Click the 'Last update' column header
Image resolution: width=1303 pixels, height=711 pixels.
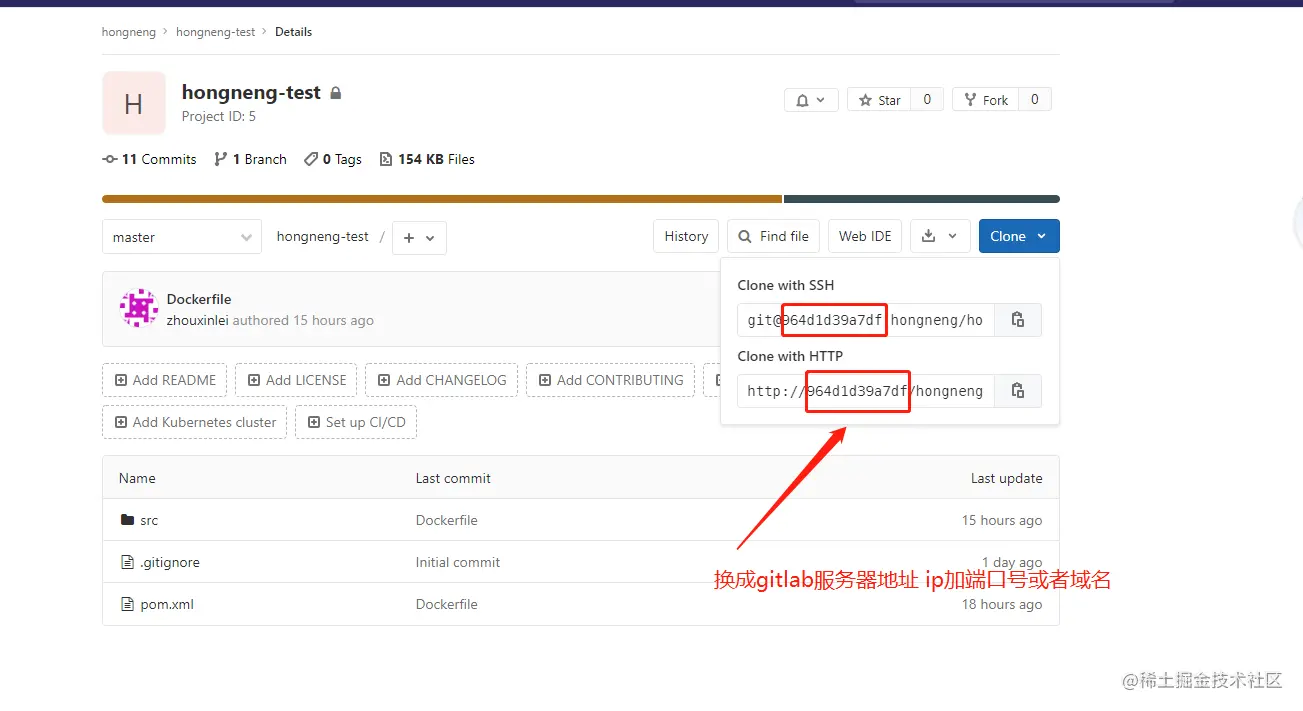[x=1007, y=478]
